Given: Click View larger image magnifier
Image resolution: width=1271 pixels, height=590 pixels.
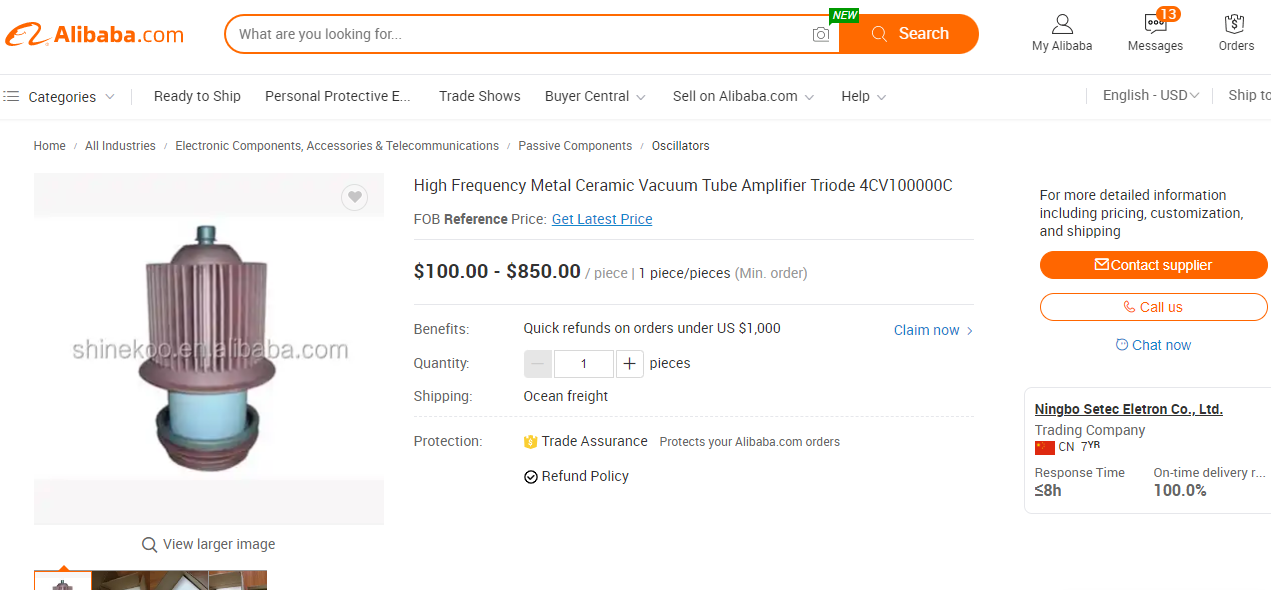Looking at the screenshot, I should point(150,545).
